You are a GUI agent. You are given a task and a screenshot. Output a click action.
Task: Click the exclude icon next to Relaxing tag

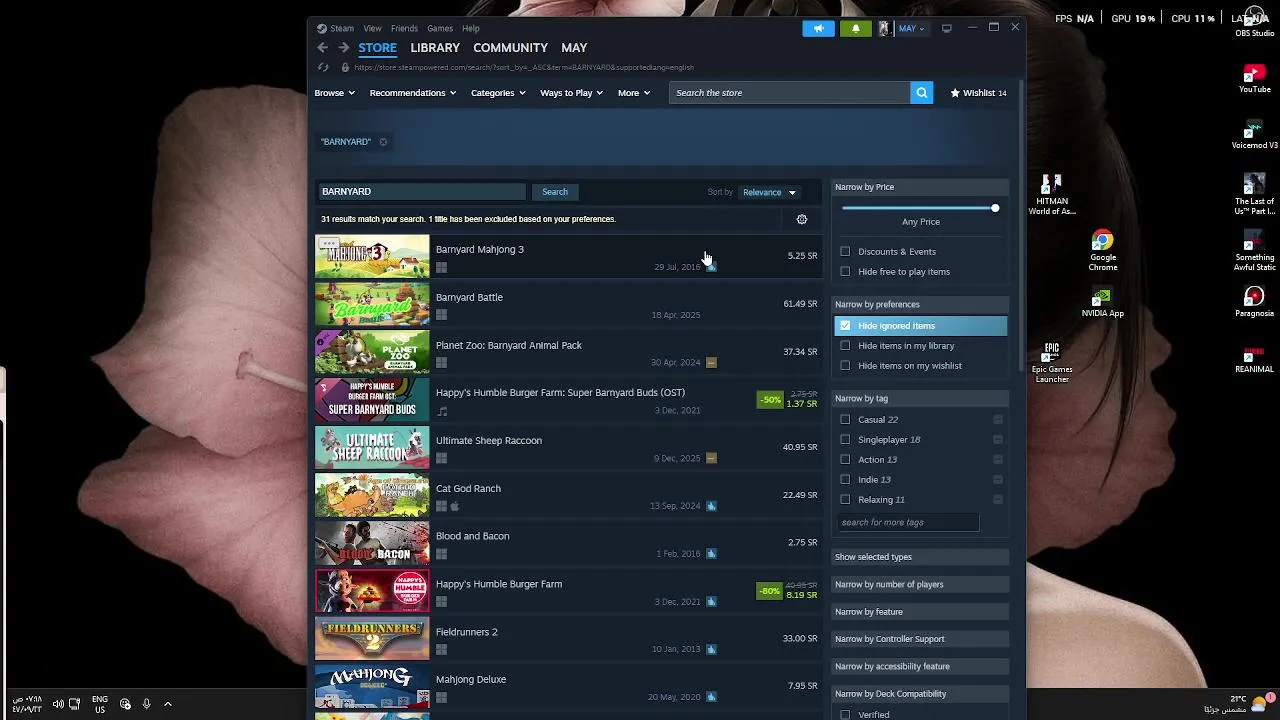pos(997,500)
